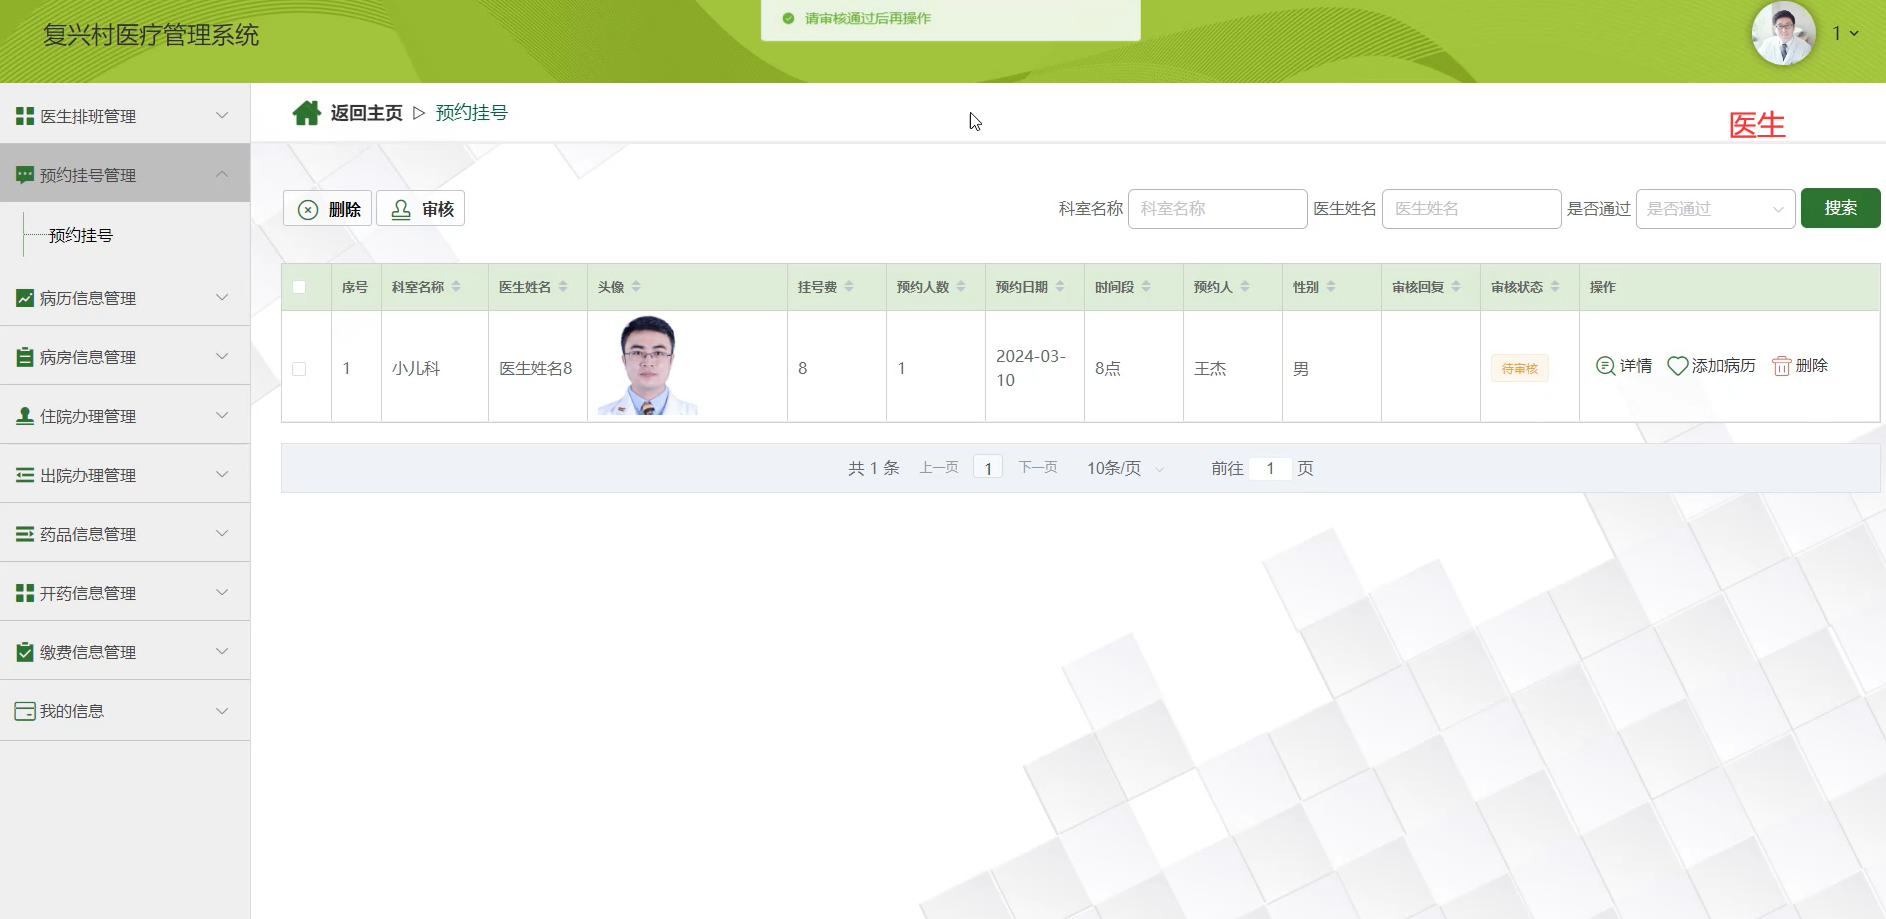This screenshot has width=1886, height=919.
Task: Click the green 搜索 button
Action: point(1840,208)
